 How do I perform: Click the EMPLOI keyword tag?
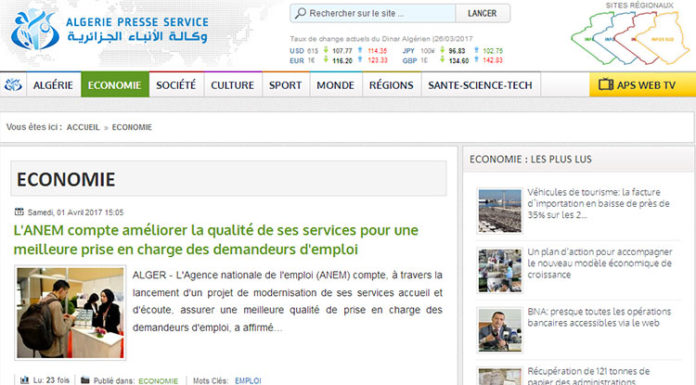coord(248,381)
